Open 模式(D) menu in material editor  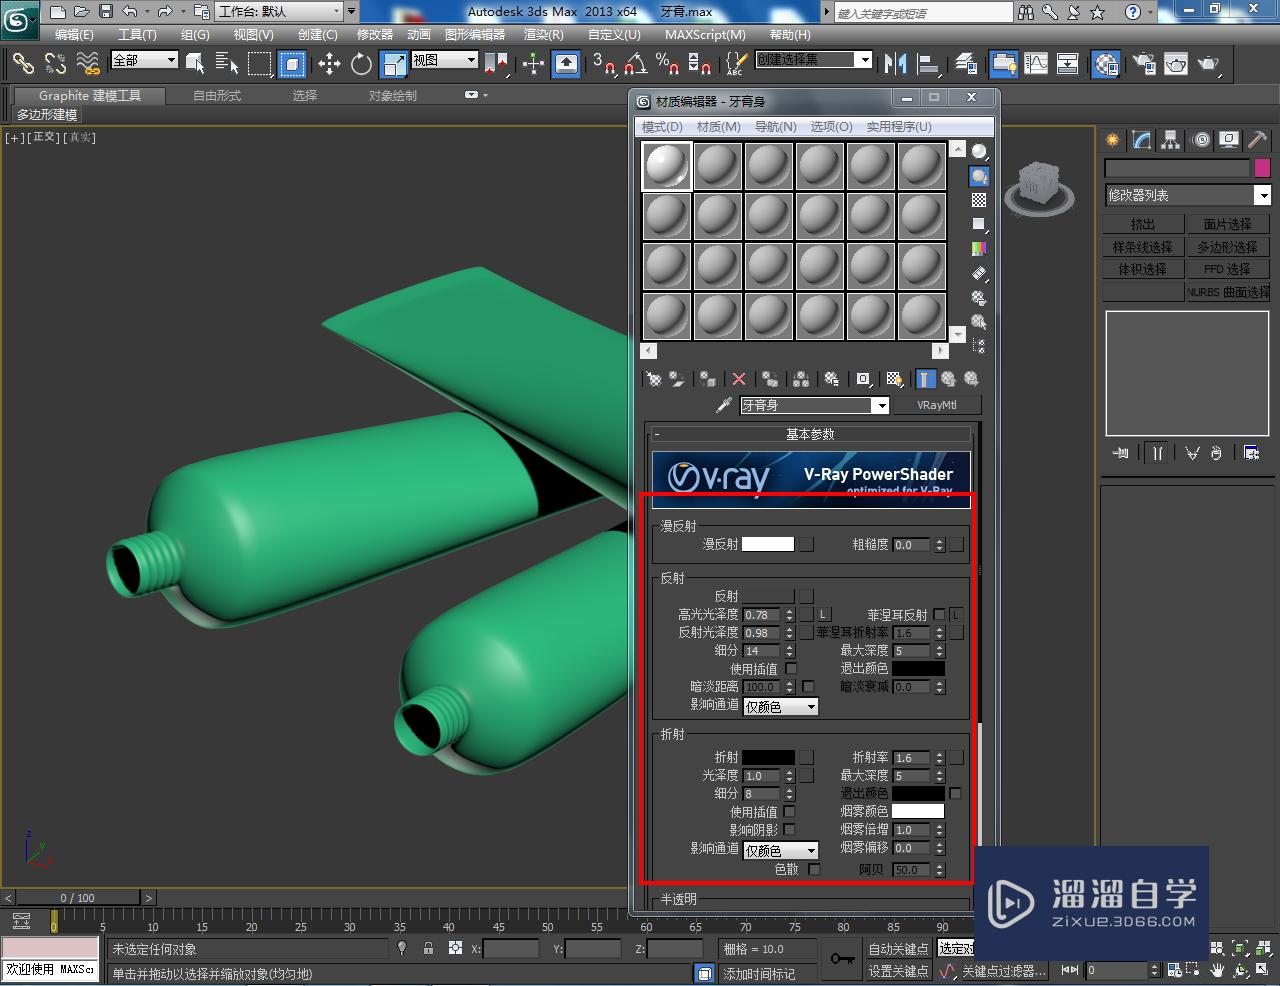point(662,127)
